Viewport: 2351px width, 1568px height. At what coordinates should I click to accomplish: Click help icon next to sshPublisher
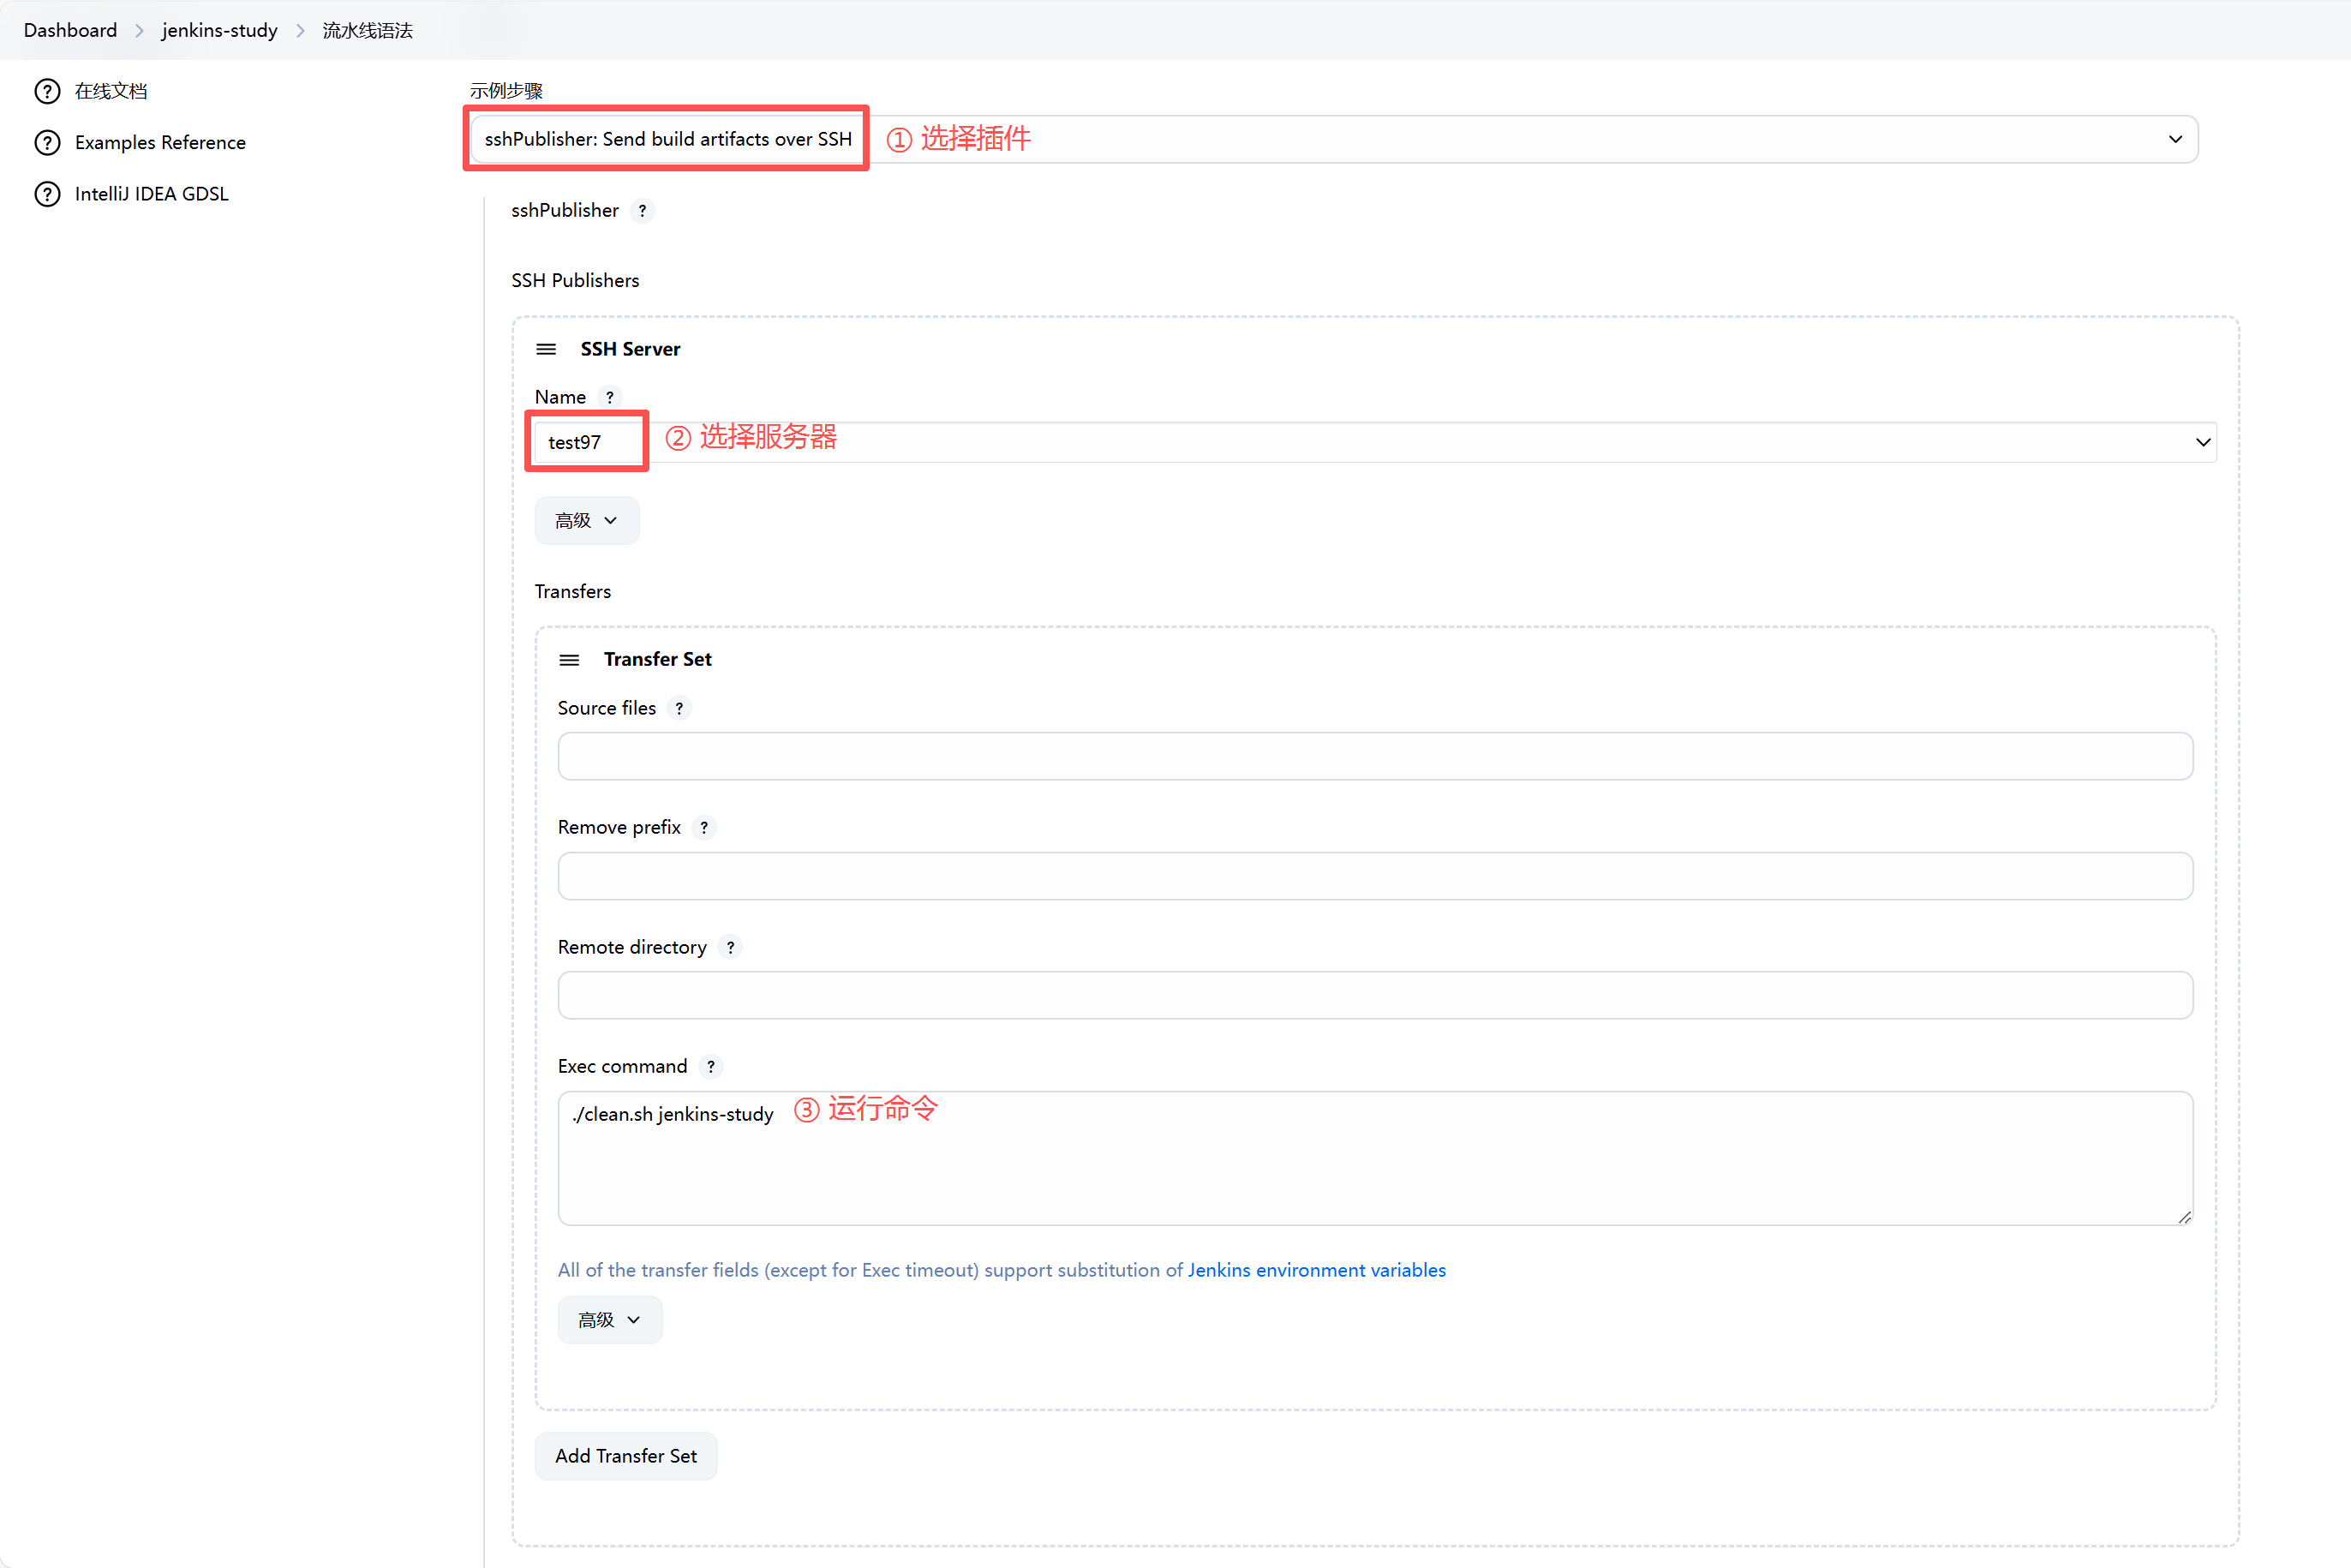642,211
